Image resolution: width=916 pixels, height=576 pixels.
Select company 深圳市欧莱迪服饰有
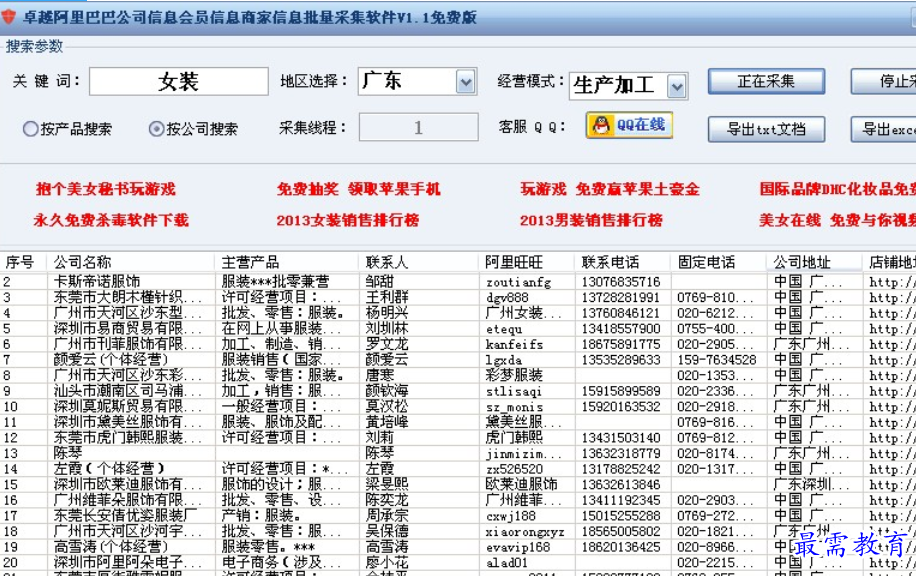click(127, 484)
